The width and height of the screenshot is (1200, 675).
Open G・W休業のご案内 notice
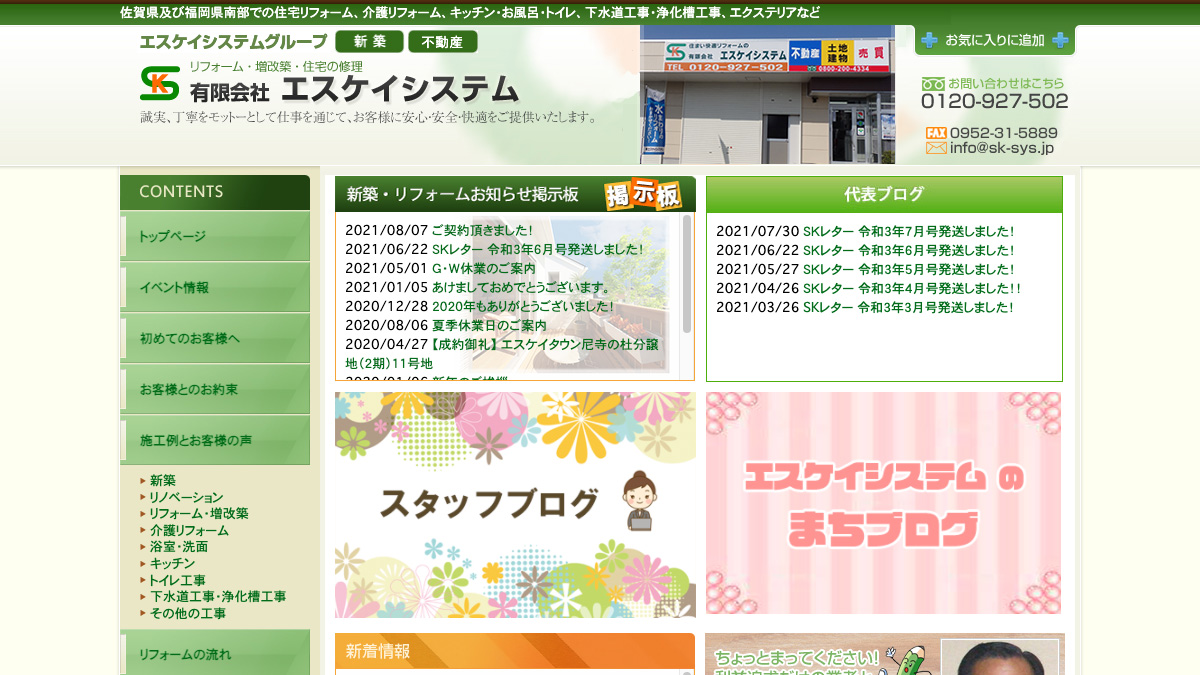coord(484,268)
